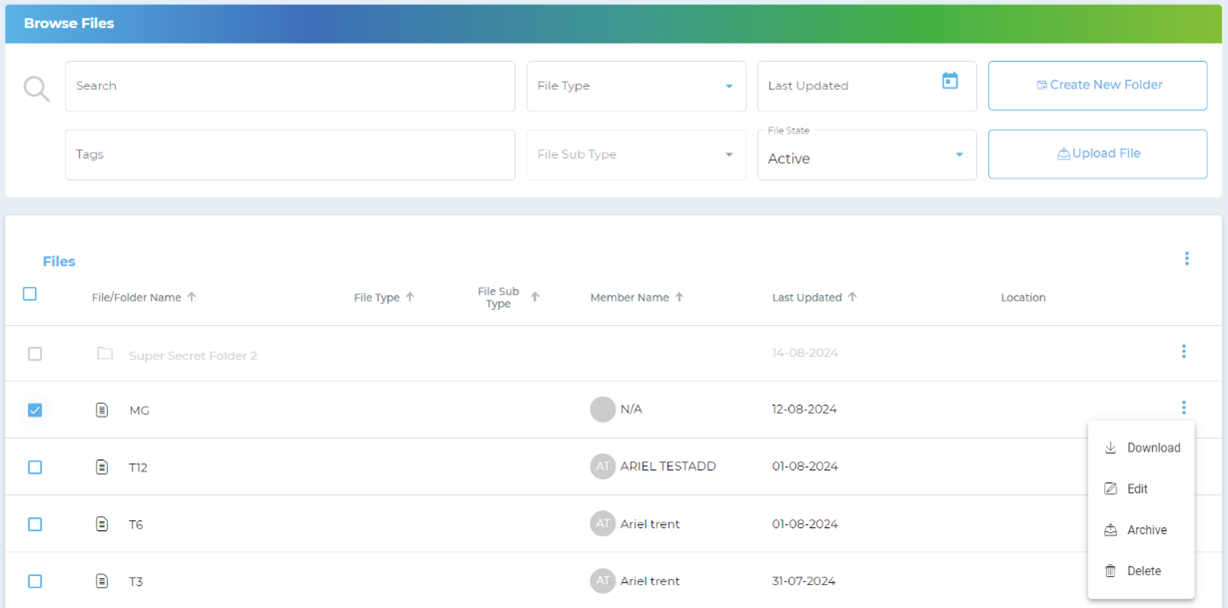
Task: Sort by Last Updated column arrow
Action: coord(852,297)
